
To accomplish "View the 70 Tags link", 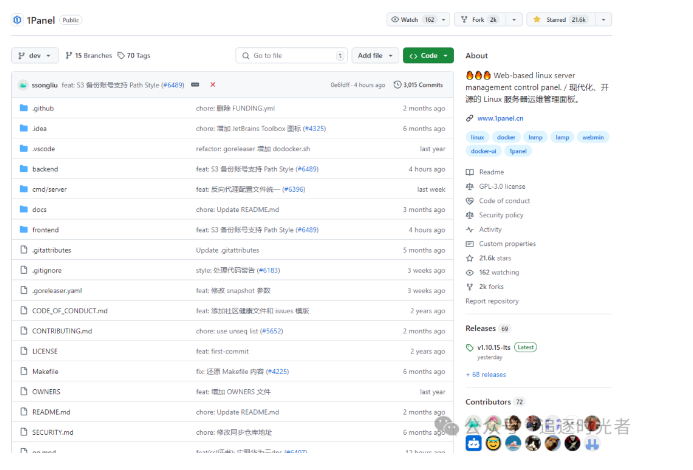I will (134, 56).
